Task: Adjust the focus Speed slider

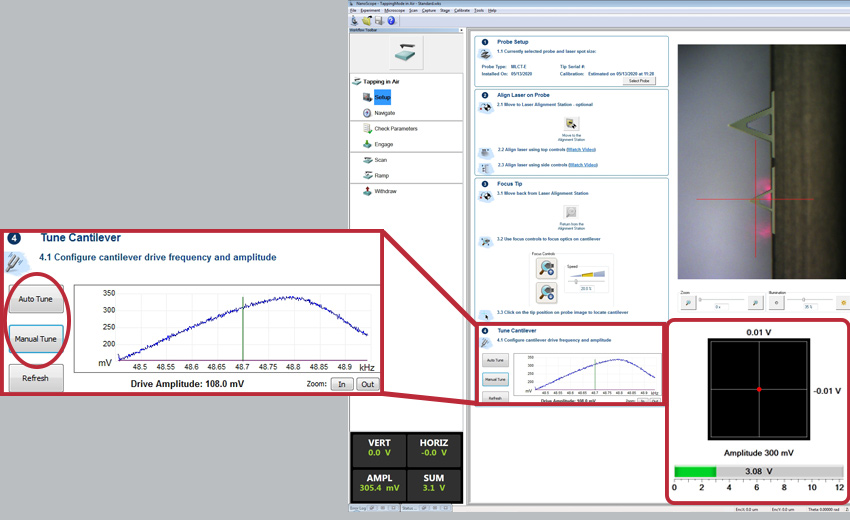Action: tap(585, 281)
